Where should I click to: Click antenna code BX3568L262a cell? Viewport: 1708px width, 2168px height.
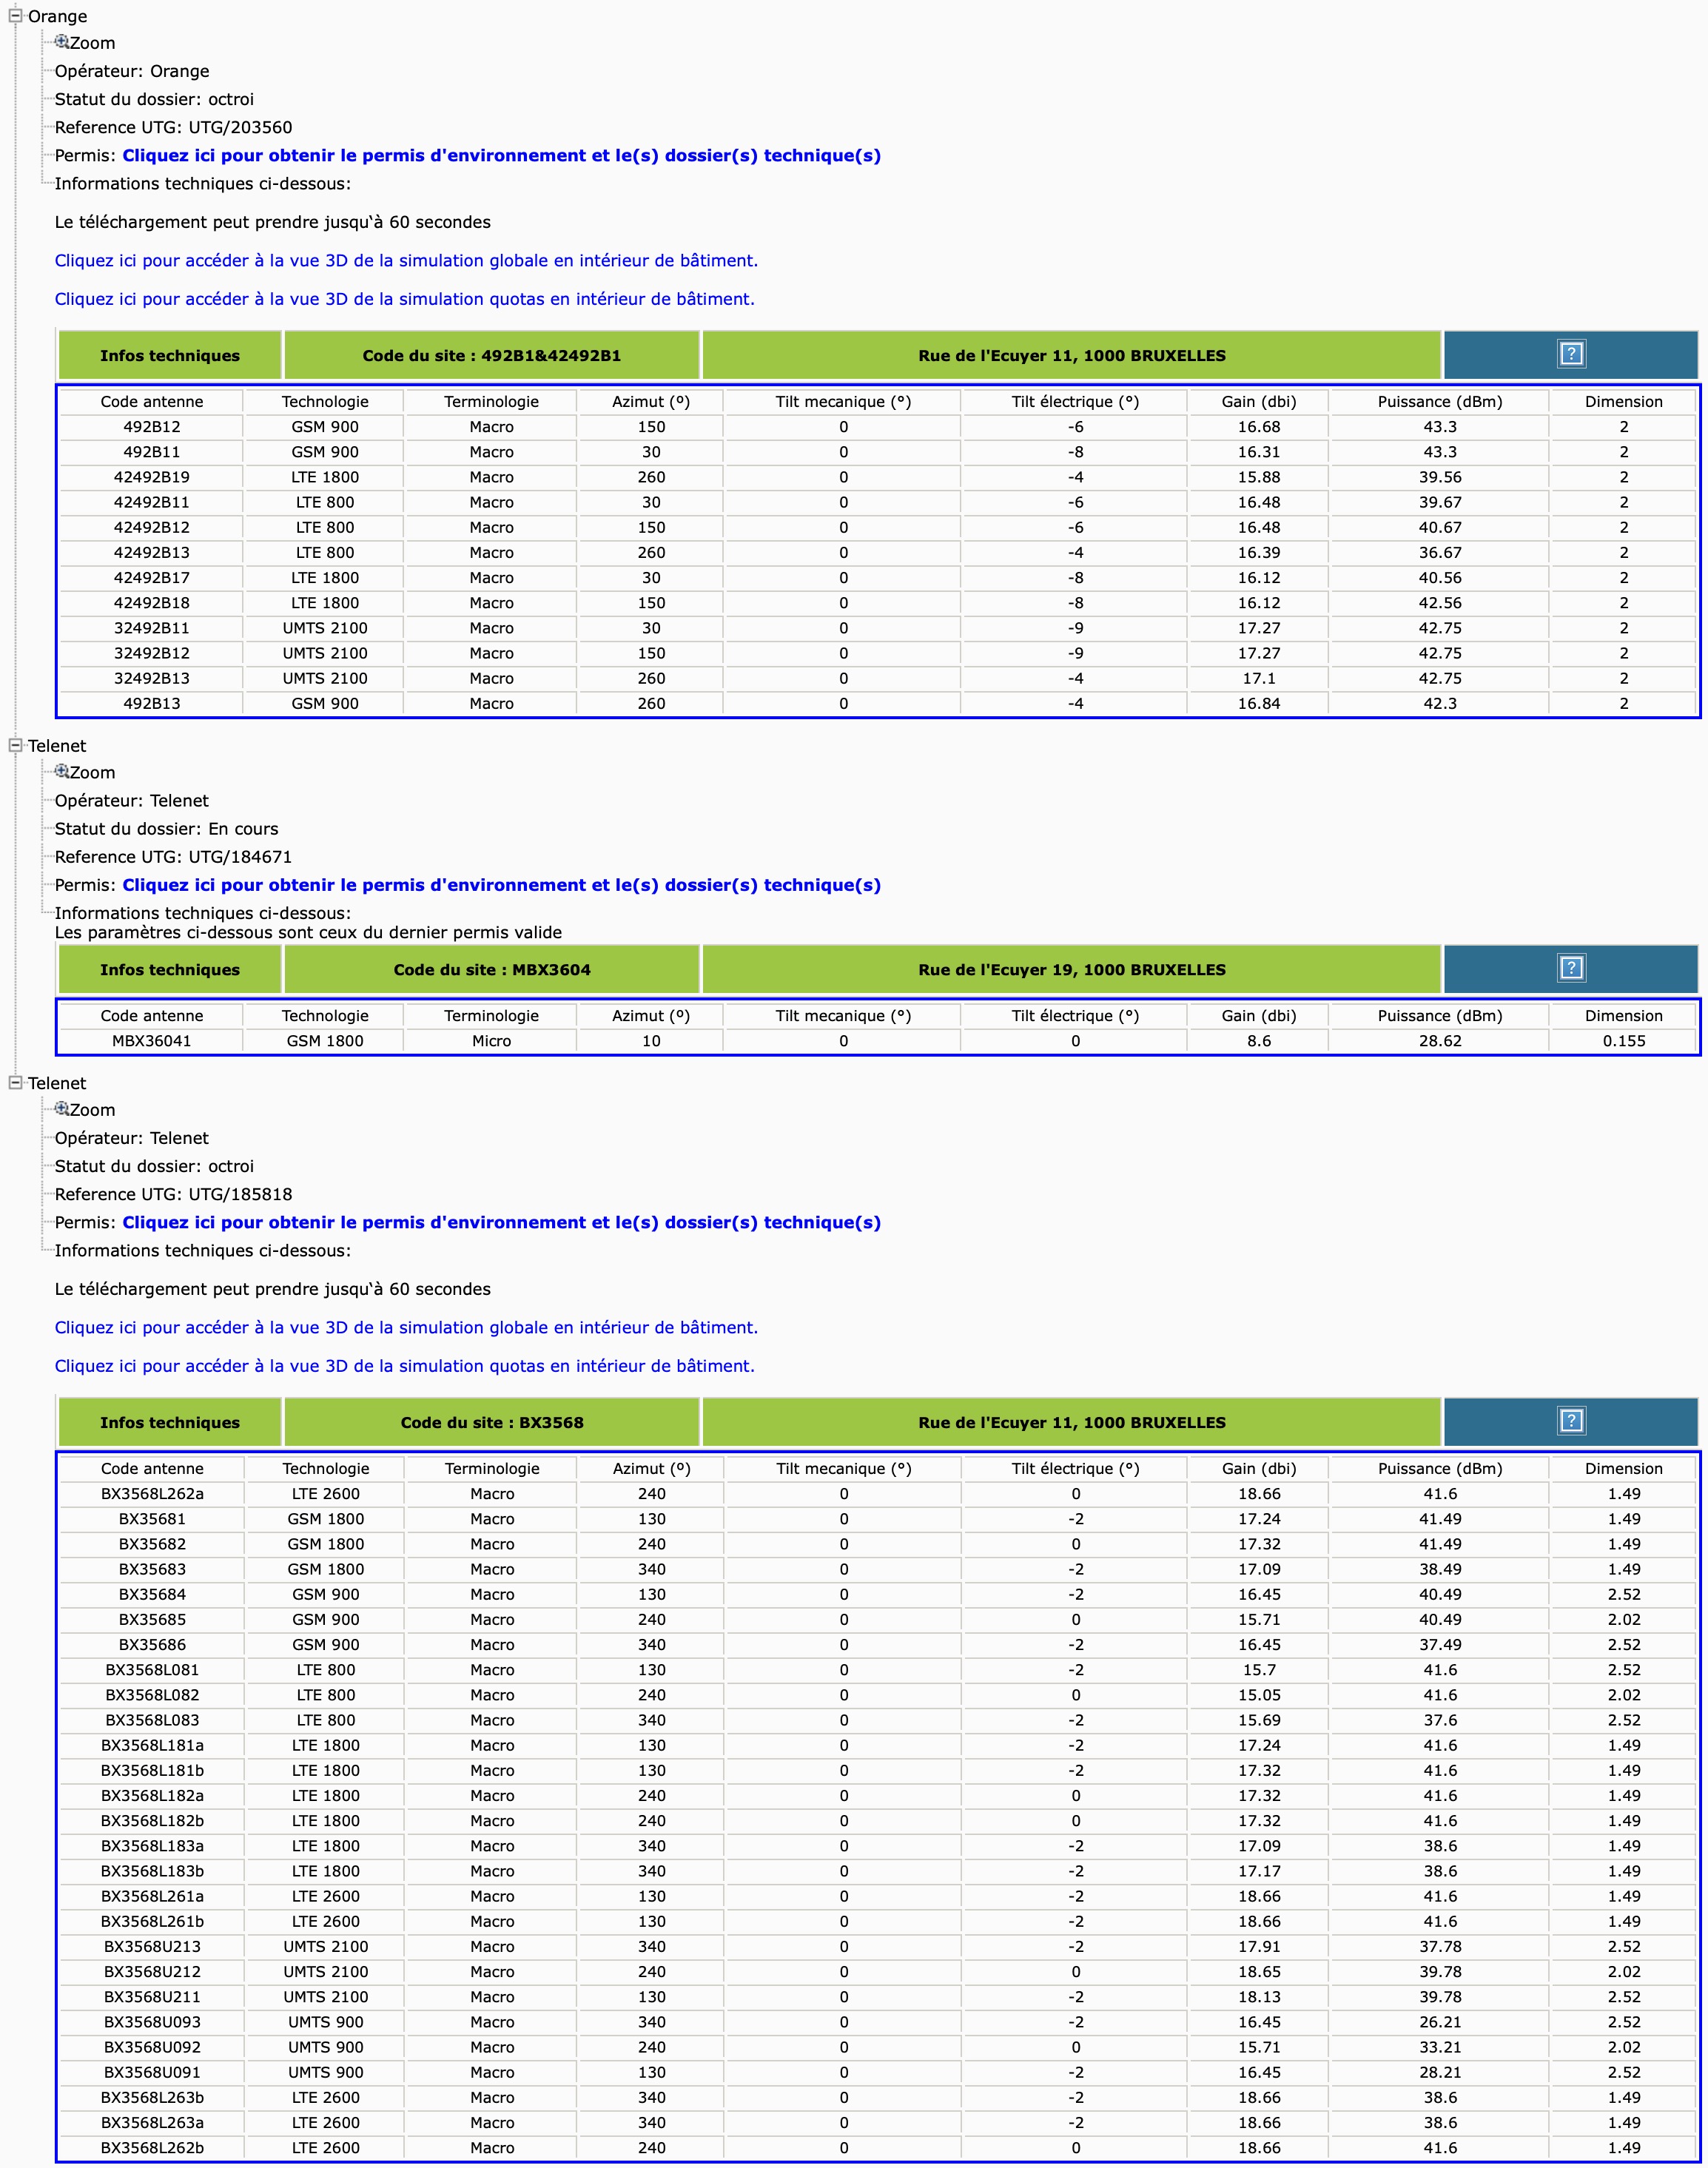[x=152, y=1494]
